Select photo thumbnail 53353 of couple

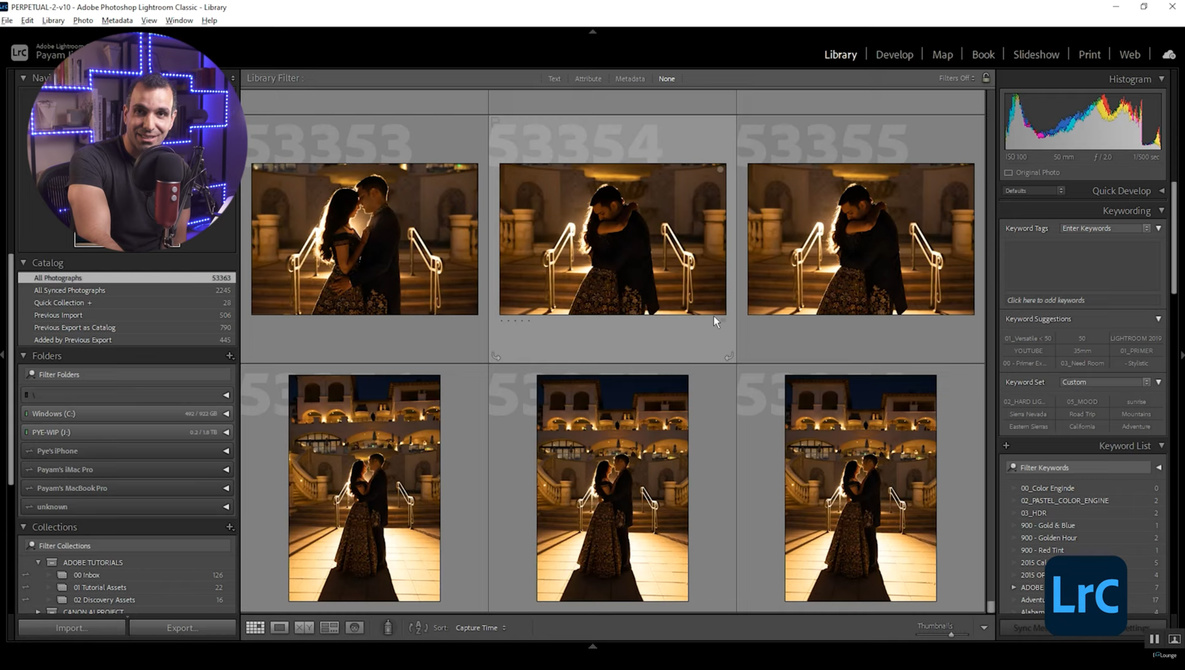pyautogui.click(x=364, y=239)
